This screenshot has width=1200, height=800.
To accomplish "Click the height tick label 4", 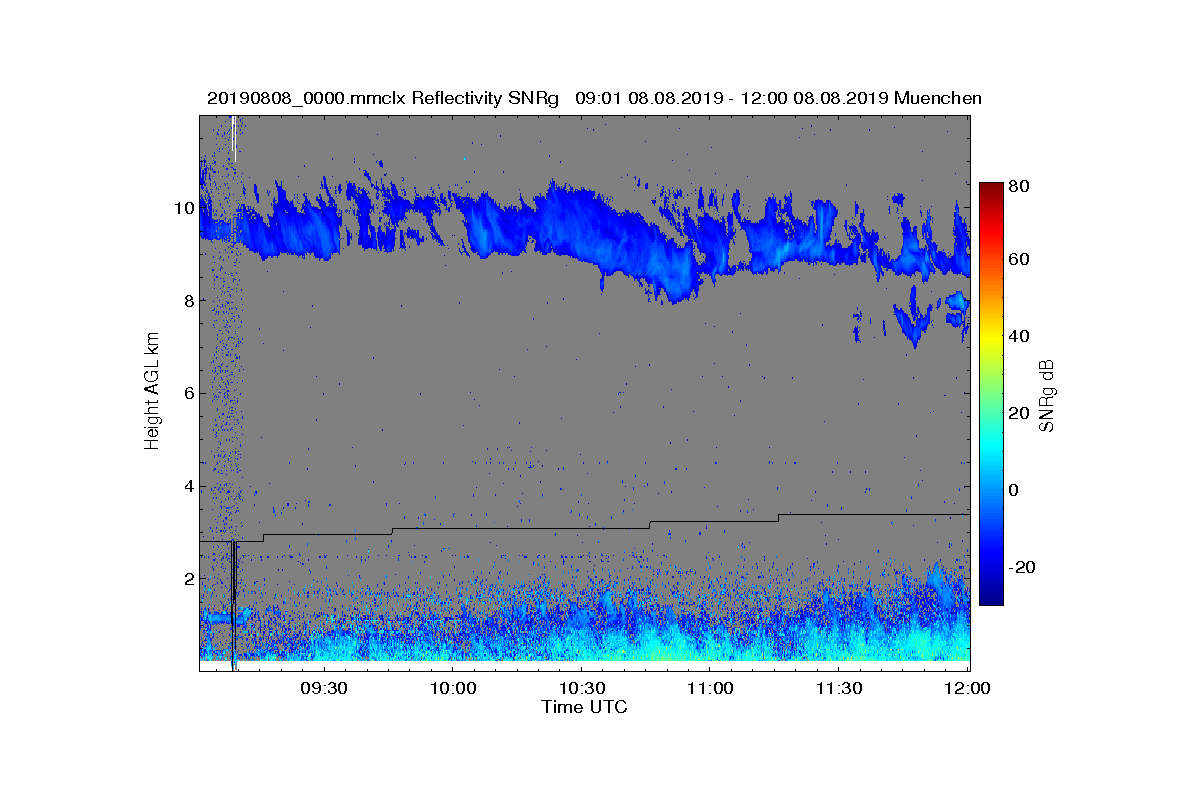I will tap(188, 487).
